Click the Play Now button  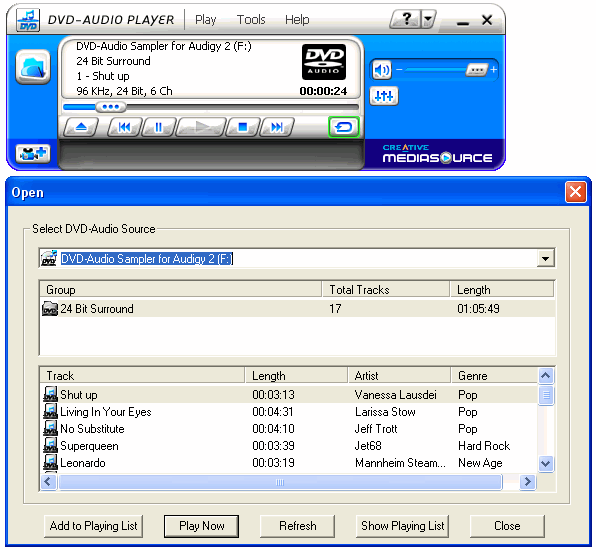tap(201, 526)
